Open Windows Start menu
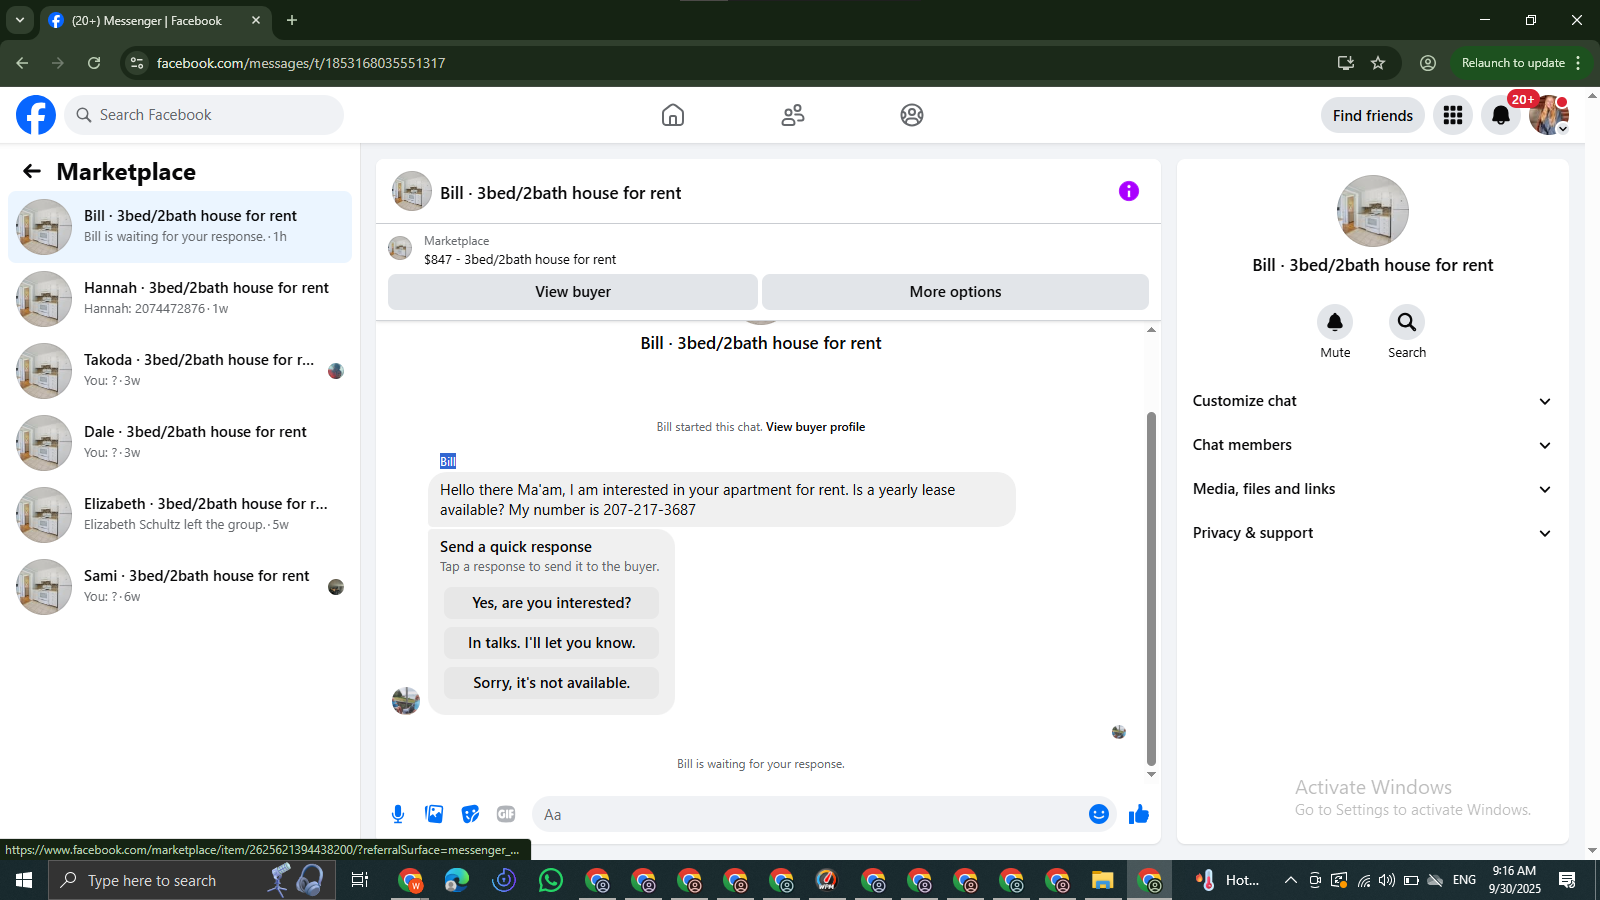Viewport: 1600px width, 900px height. click(24, 880)
